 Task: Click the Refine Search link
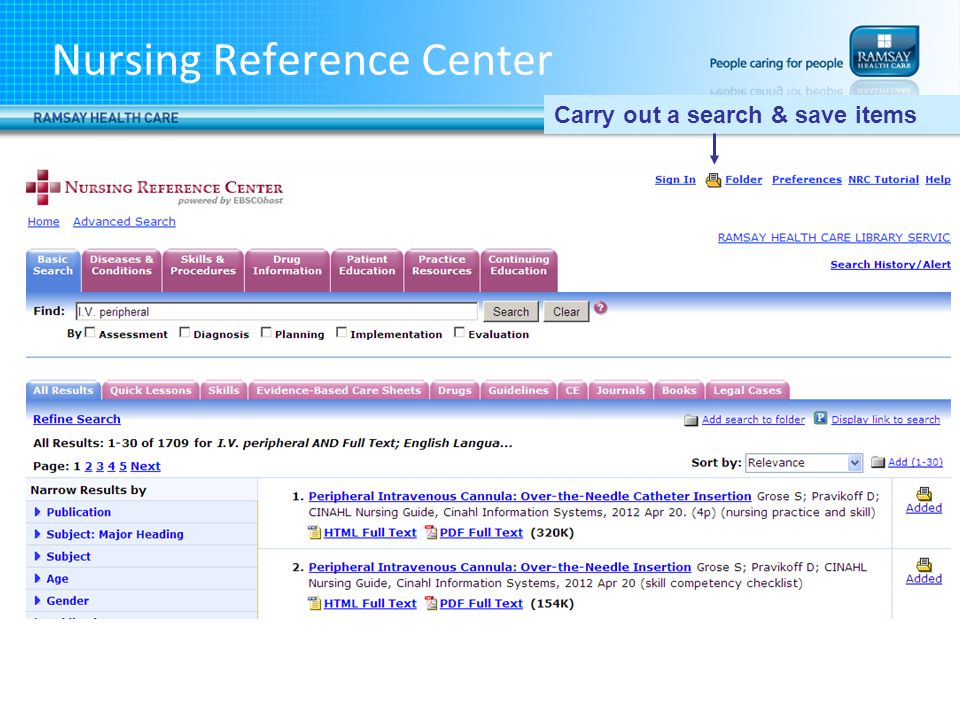77,419
